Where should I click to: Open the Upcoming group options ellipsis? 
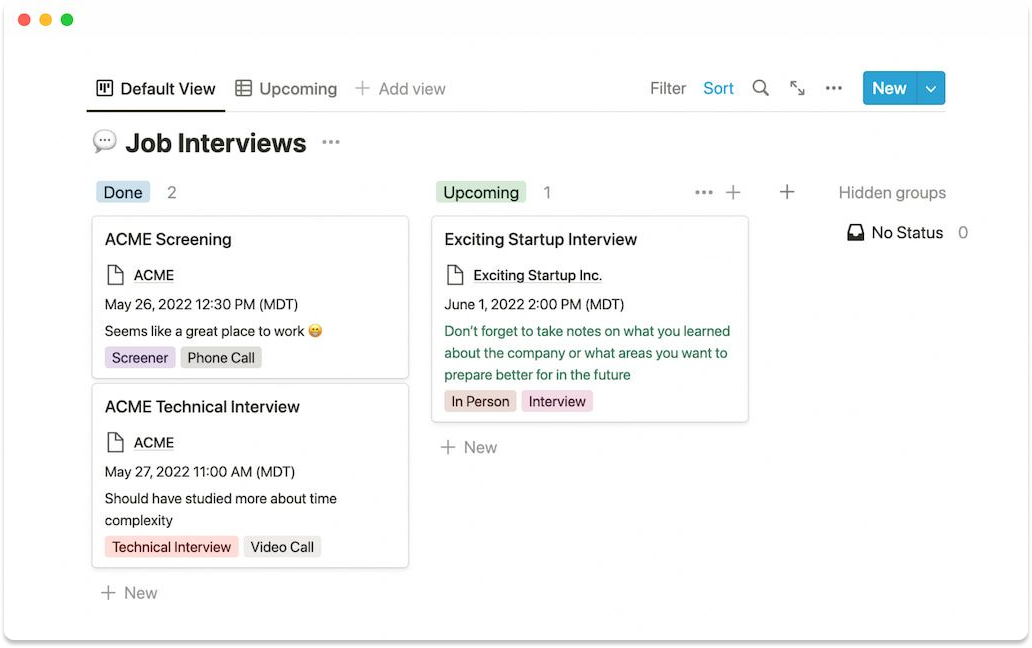tap(703, 192)
